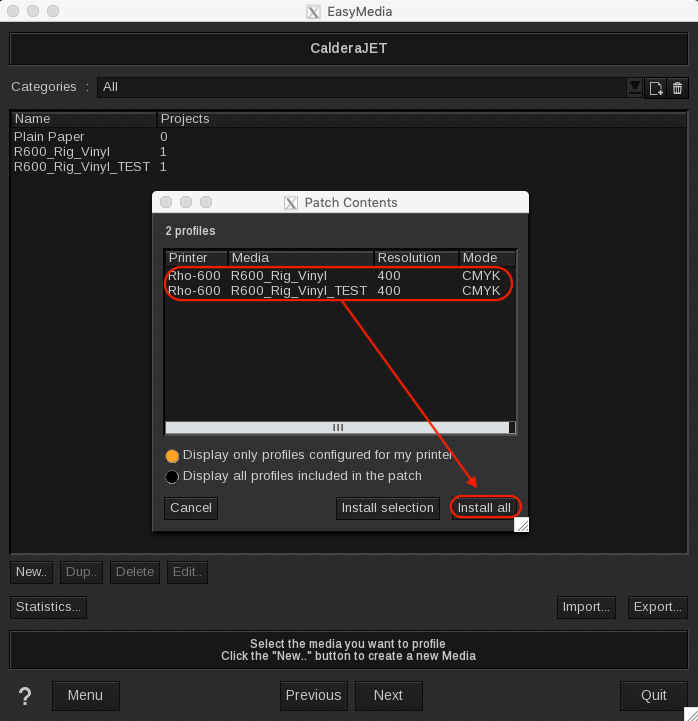The image size is (698, 721).
Task: Open the Categories dropdown arrow
Action: pyautogui.click(x=635, y=87)
